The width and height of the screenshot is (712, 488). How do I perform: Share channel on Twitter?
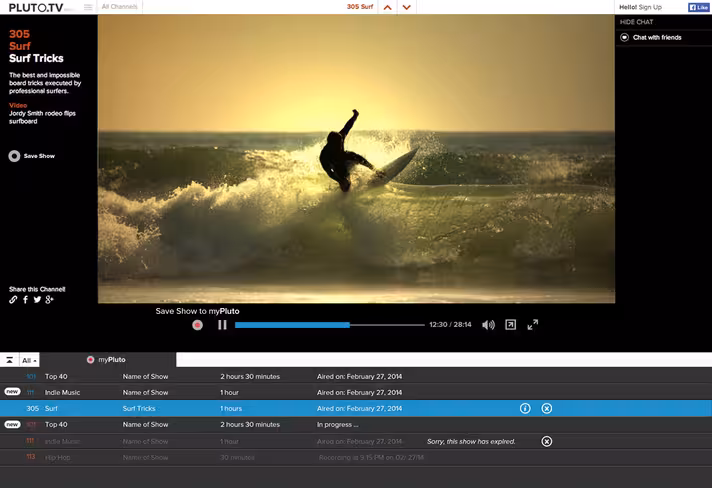tap(37, 300)
